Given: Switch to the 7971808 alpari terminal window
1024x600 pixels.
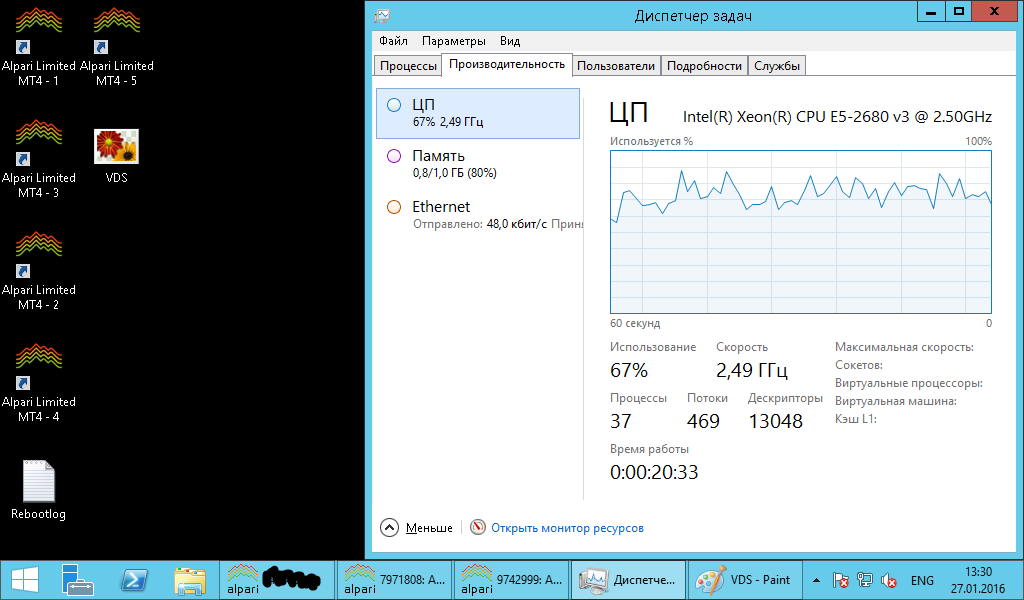Looking at the screenshot, I should click(394, 580).
